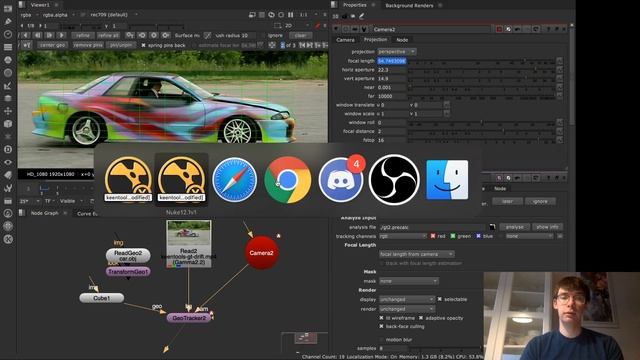The height and width of the screenshot is (360, 640).
Task: Click the red icon in Camera2 header
Action: (x=499, y=29)
